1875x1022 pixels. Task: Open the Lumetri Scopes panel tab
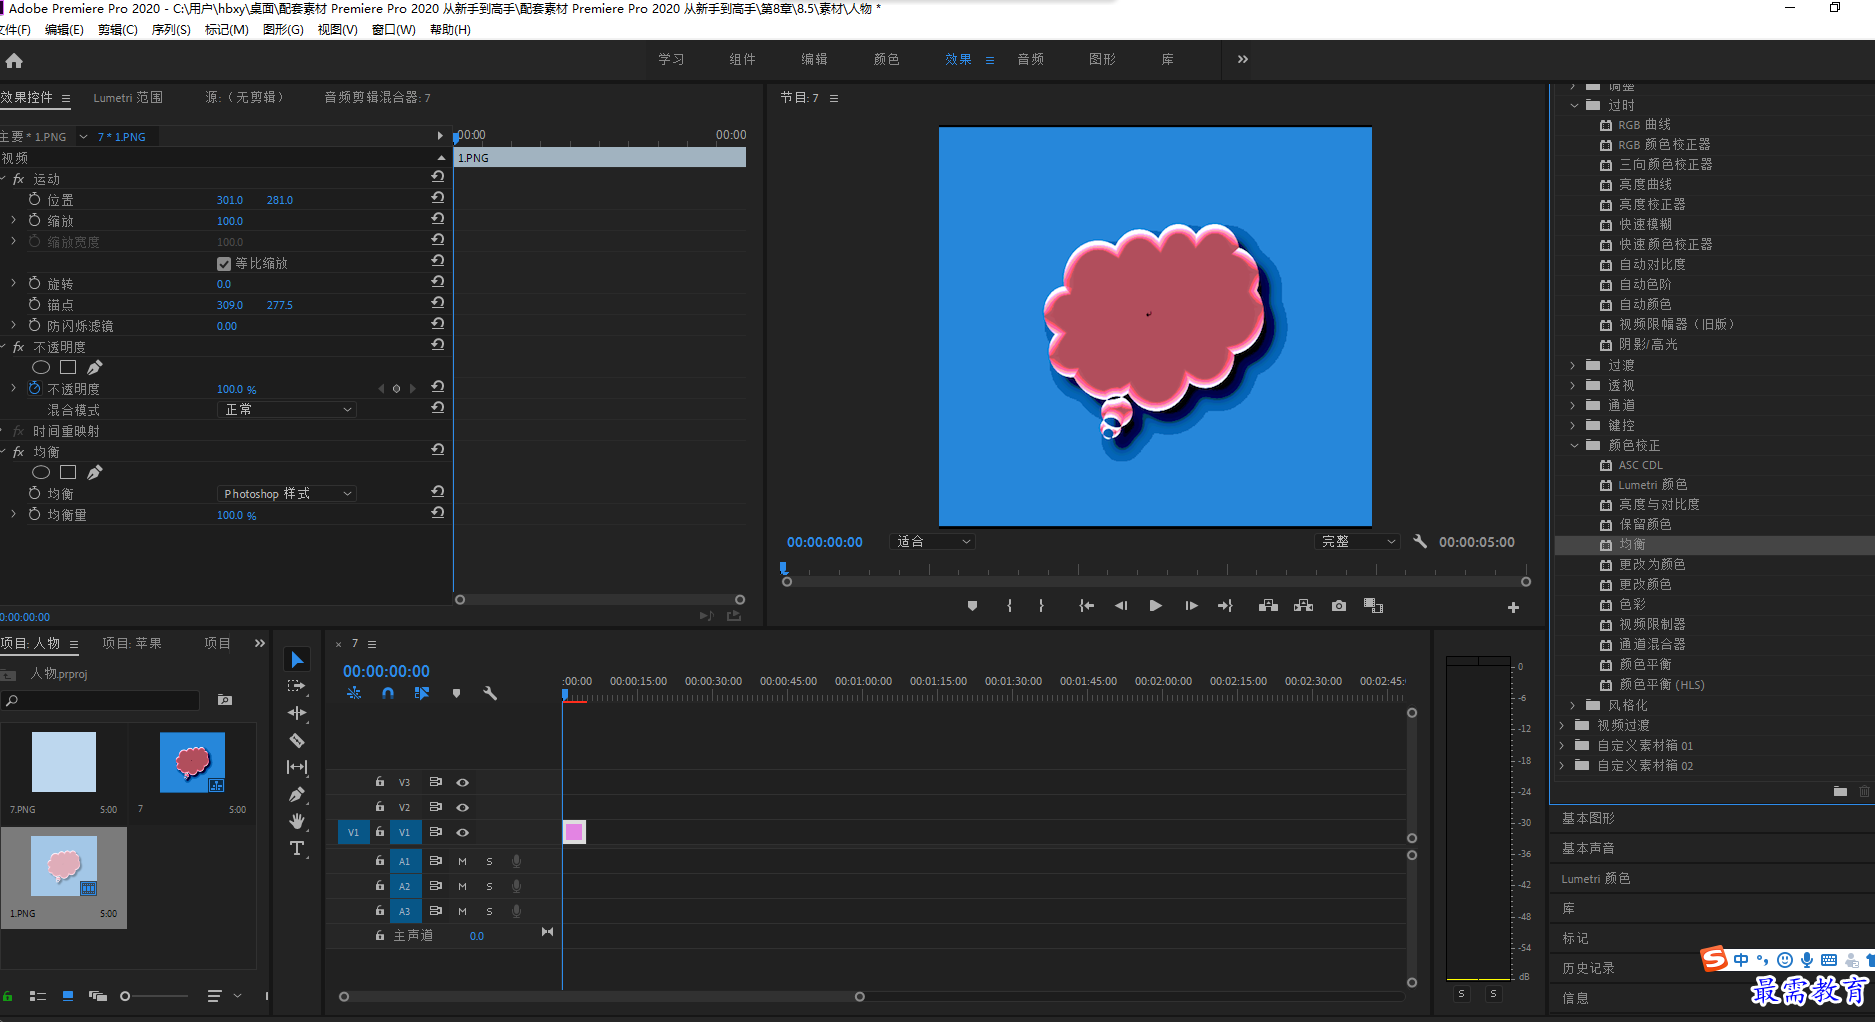(x=128, y=97)
